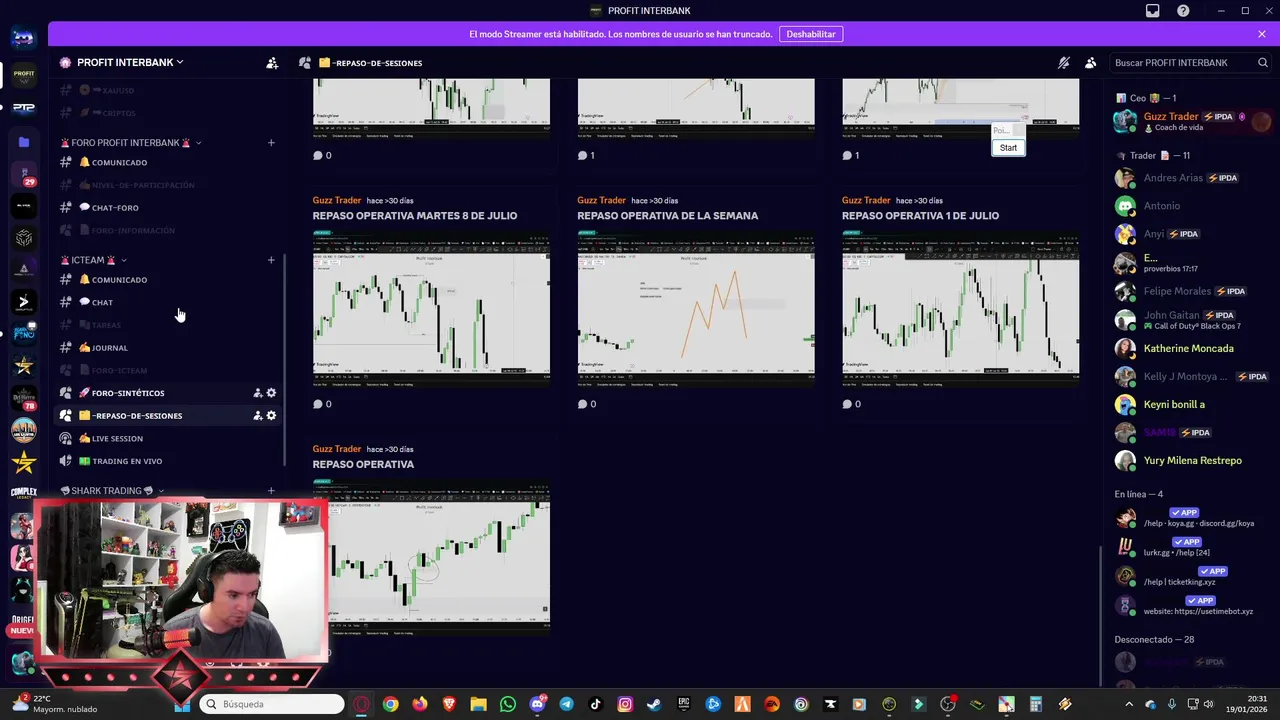Open the Discord inbox icon
Image resolution: width=1280 pixels, height=720 pixels.
coord(1153,11)
